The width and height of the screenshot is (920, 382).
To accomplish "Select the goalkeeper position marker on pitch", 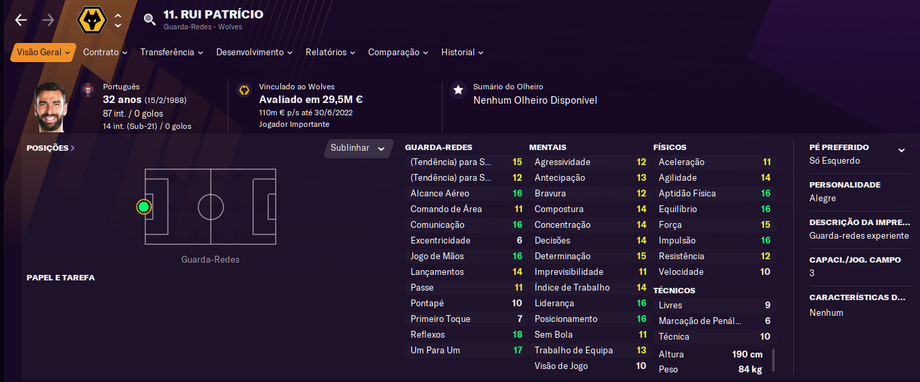I will click(x=144, y=207).
